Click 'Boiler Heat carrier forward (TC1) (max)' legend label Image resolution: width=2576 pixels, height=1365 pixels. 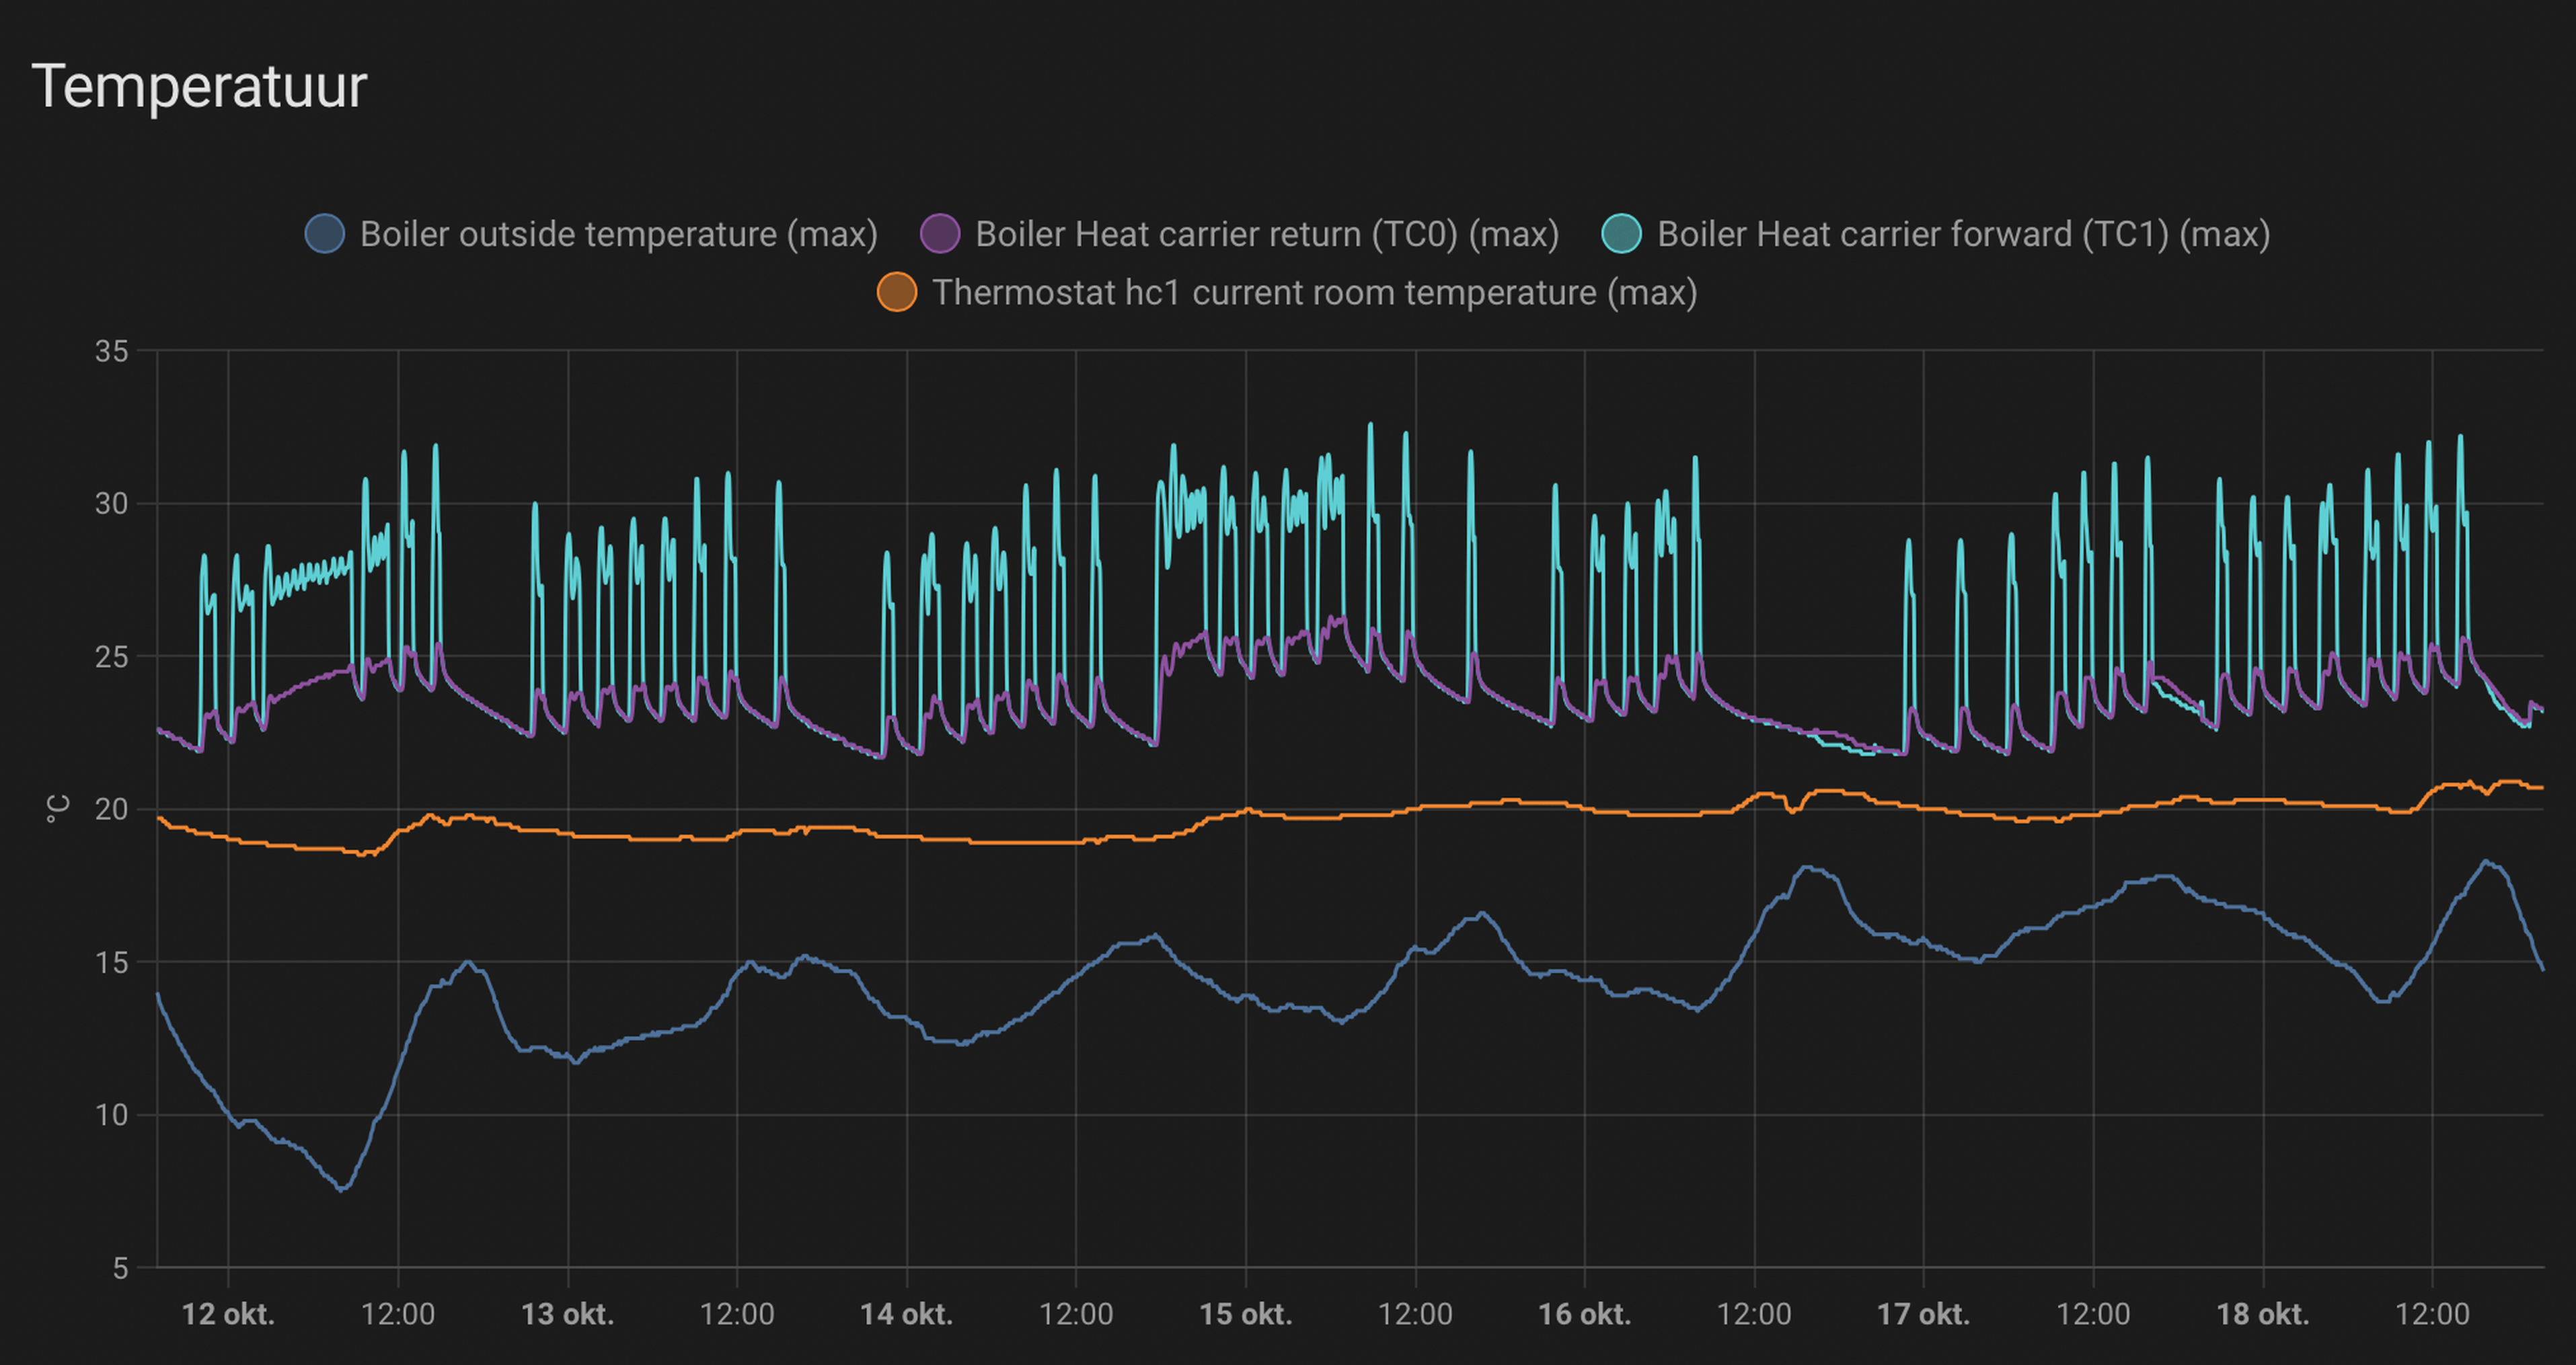point(1963,234)
